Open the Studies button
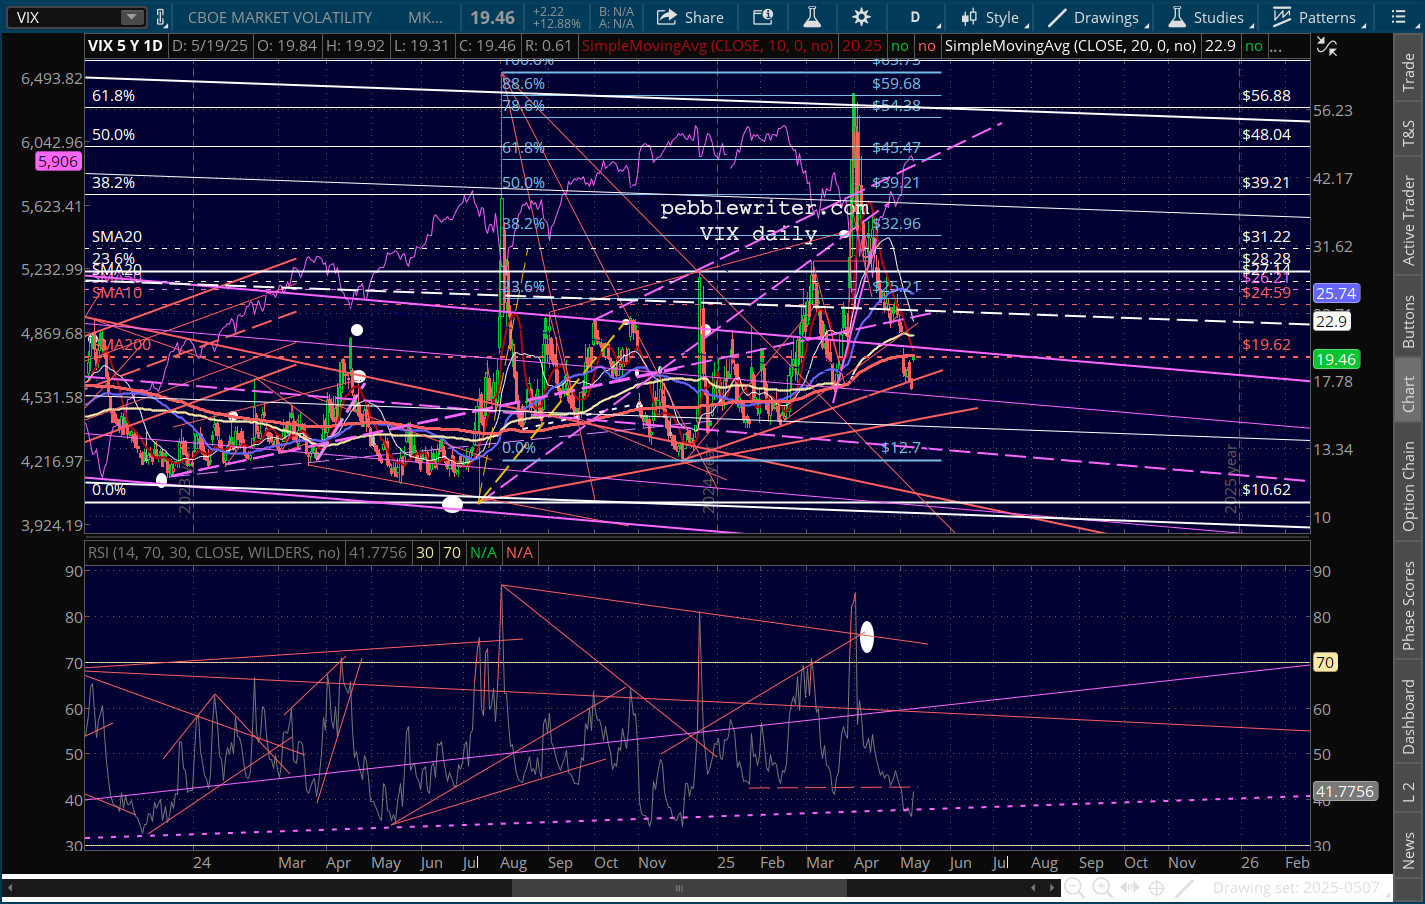This screenshot has height=904, width=1425. coord(1207,17)
